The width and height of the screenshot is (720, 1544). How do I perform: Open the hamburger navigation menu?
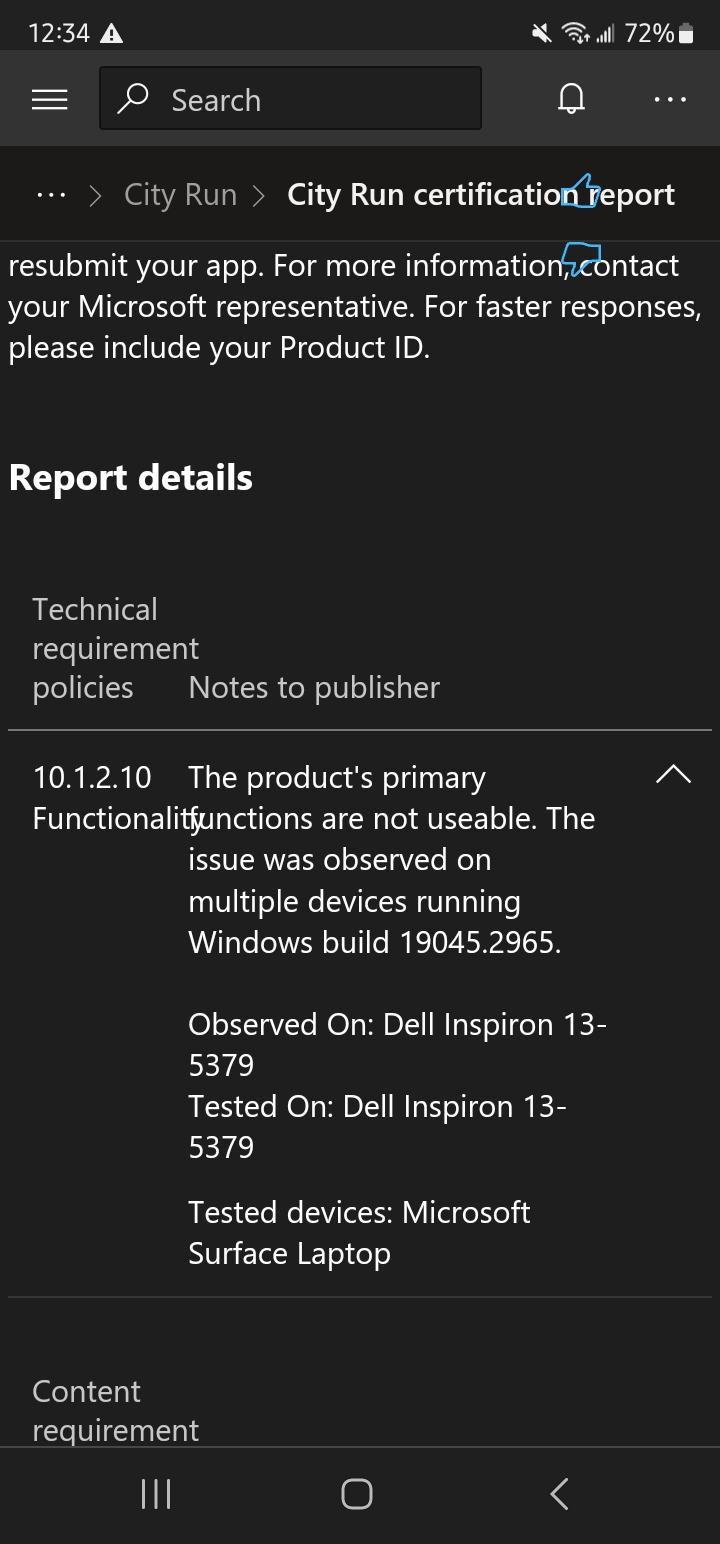point(49,98)
